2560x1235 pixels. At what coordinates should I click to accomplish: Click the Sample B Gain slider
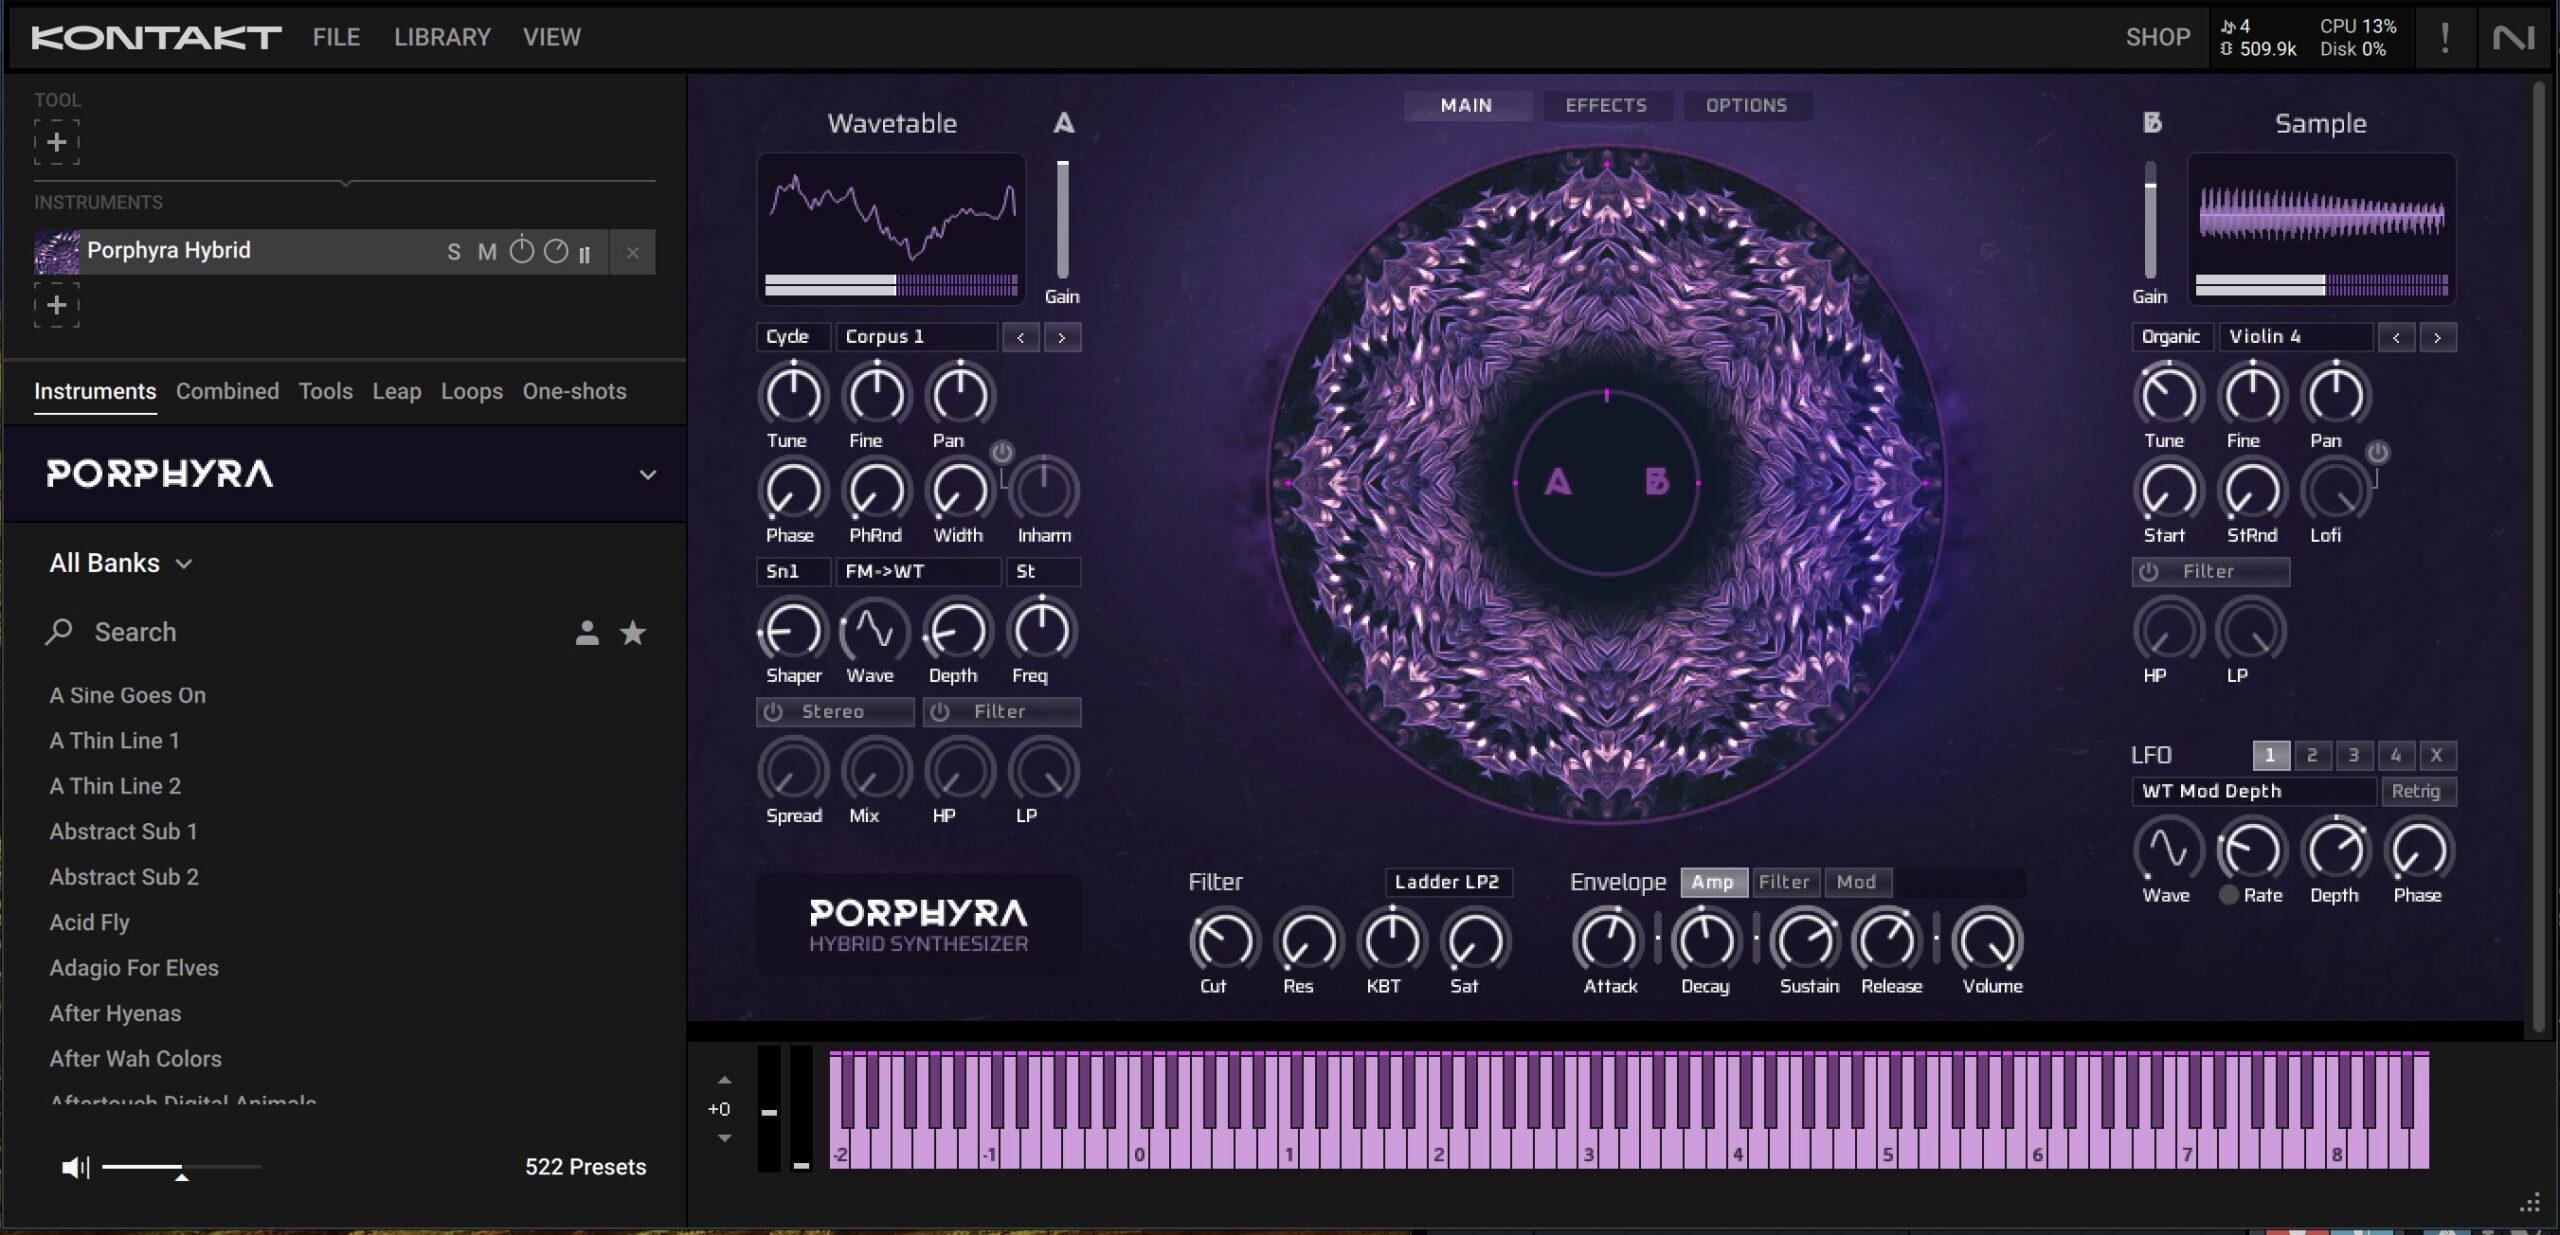(2150, 220)
